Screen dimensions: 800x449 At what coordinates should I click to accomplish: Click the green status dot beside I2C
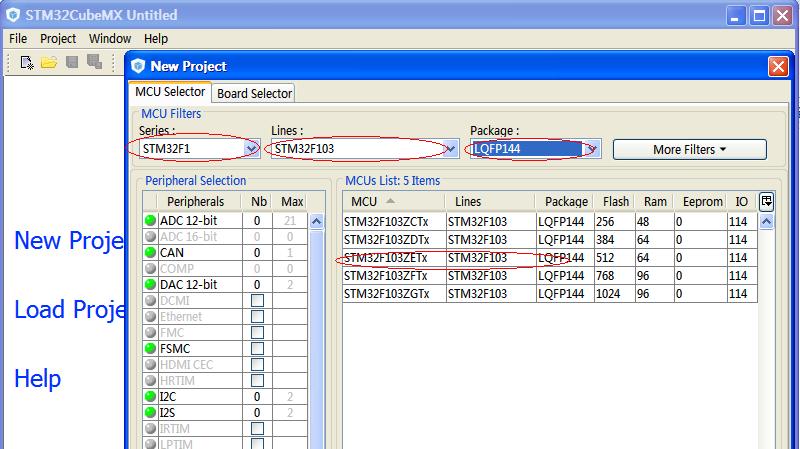point(151,397)
